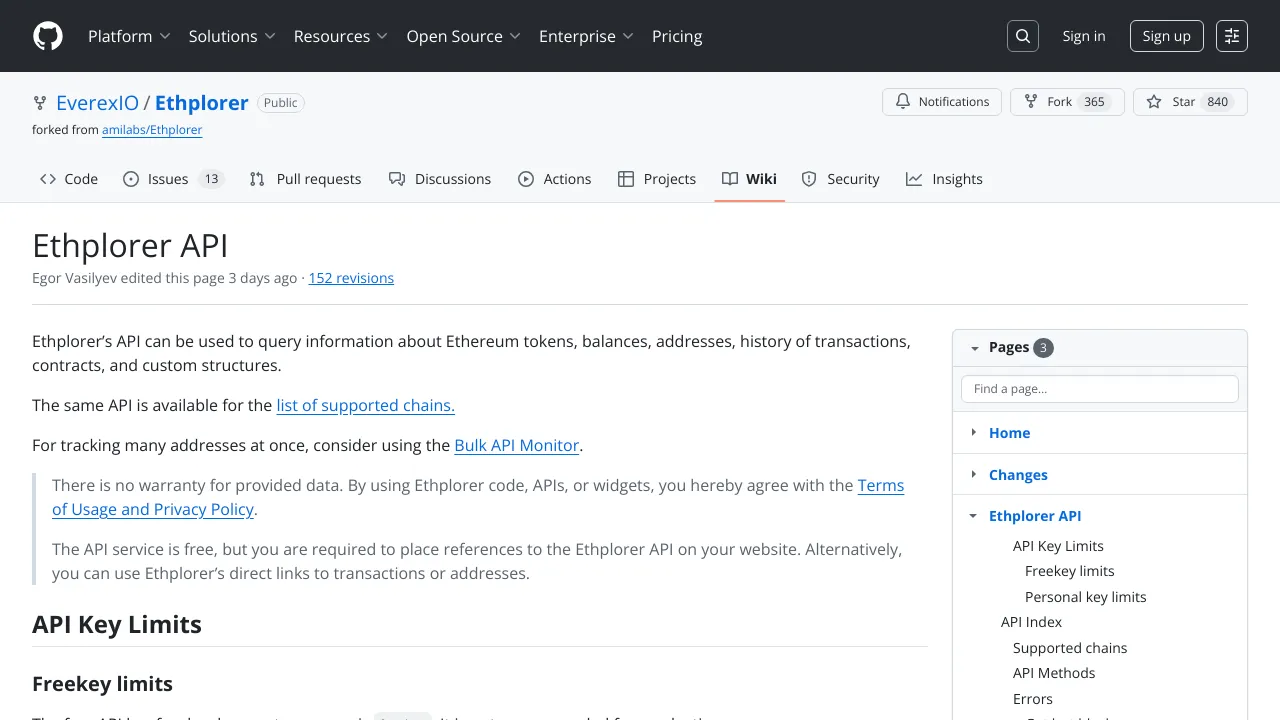
Task: Click the Security tab shield icon
Action: tap(810, 179)
